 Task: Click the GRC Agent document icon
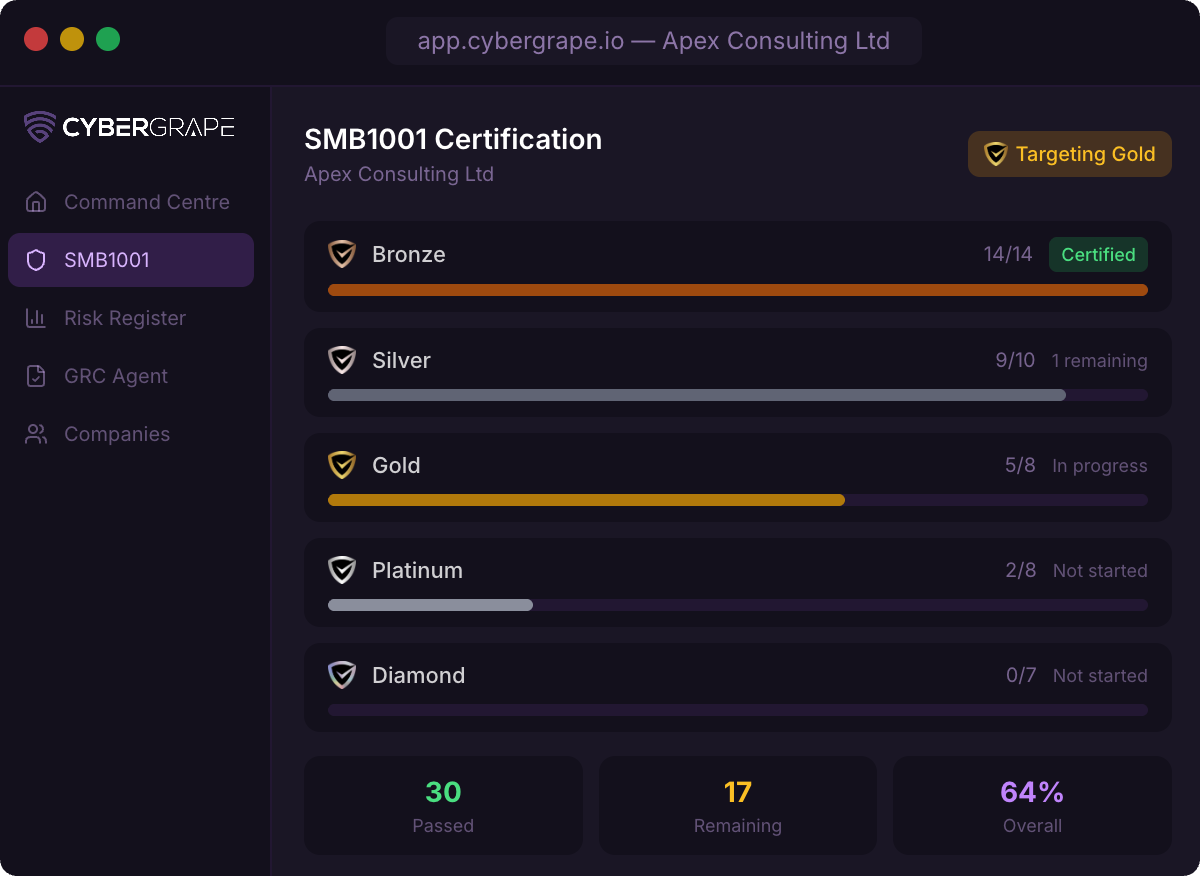pos(36,376)
